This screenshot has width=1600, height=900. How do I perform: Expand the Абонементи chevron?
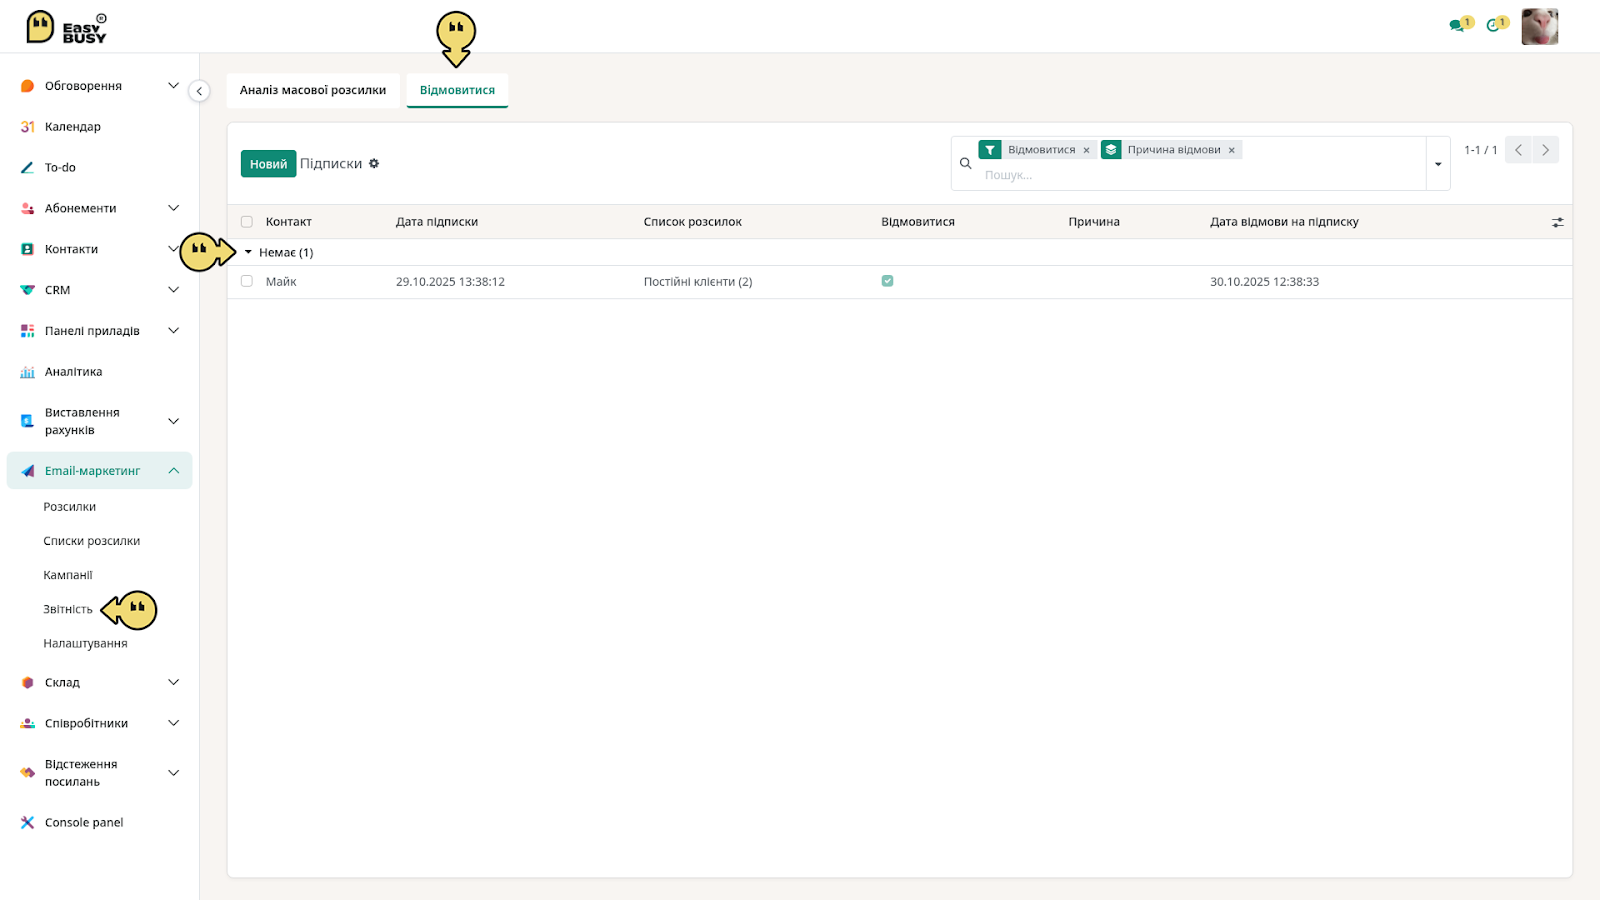point(173,208)
